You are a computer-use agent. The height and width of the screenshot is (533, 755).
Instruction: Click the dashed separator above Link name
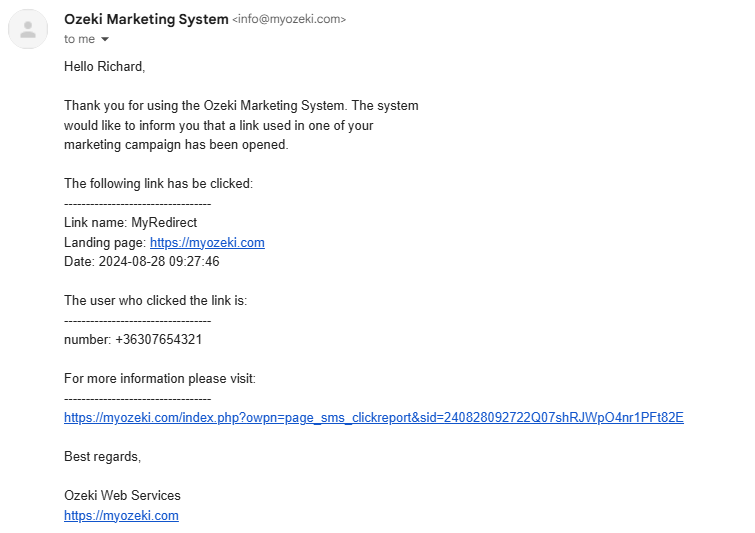137,204
